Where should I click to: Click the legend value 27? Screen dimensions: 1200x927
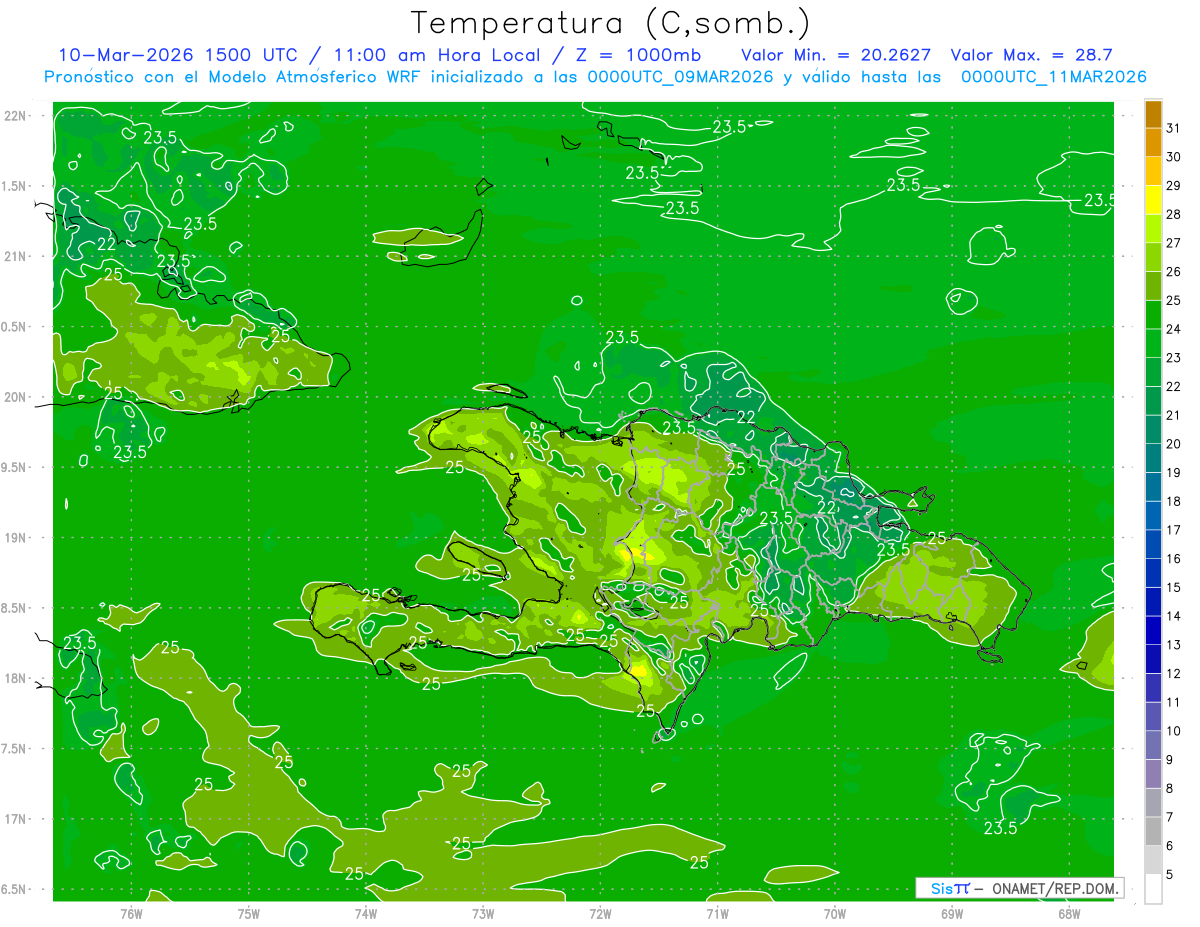pyautogui.click(x=1174, y=243)
